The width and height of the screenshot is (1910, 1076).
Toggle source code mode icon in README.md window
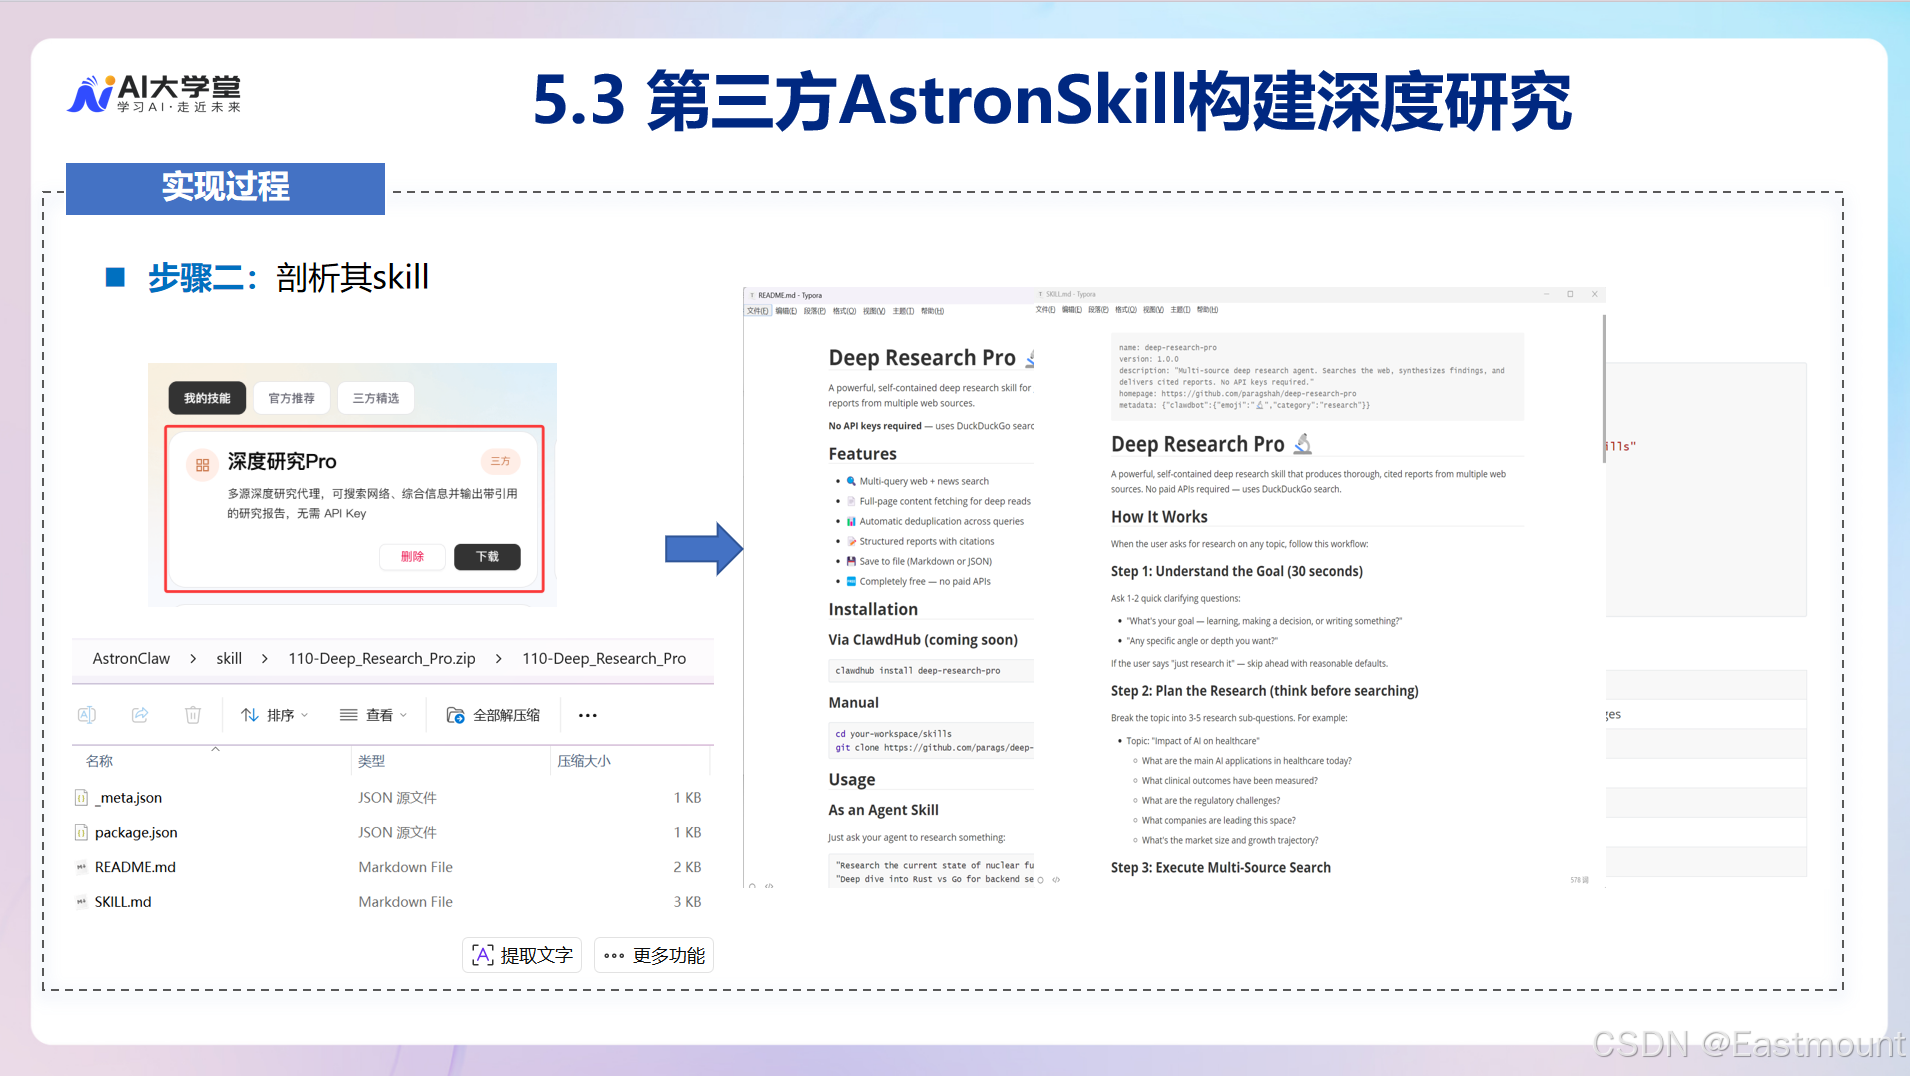click(769, 886)
